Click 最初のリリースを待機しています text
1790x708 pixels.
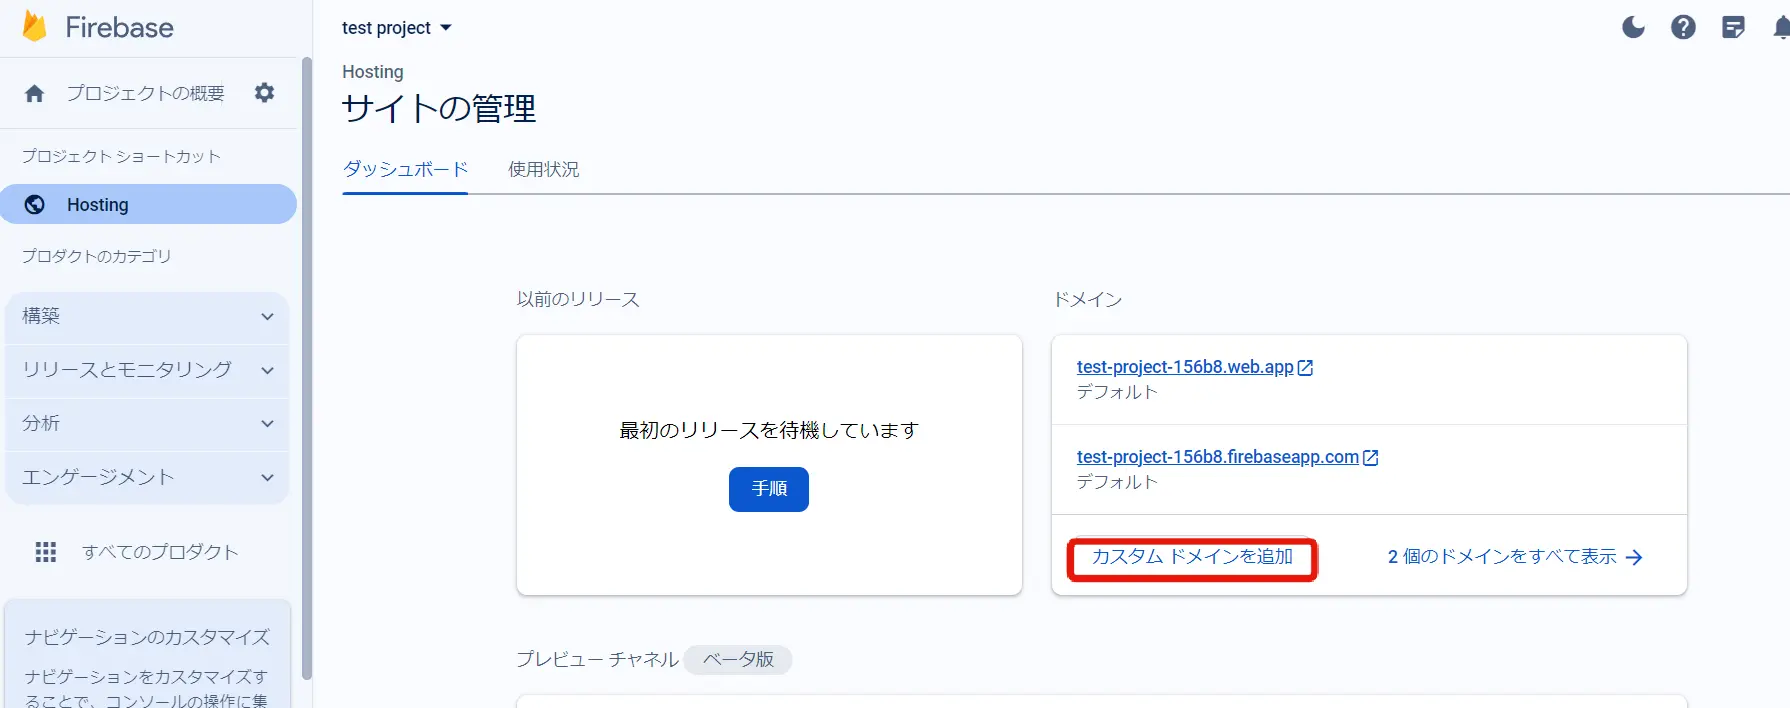coord(769,430)
